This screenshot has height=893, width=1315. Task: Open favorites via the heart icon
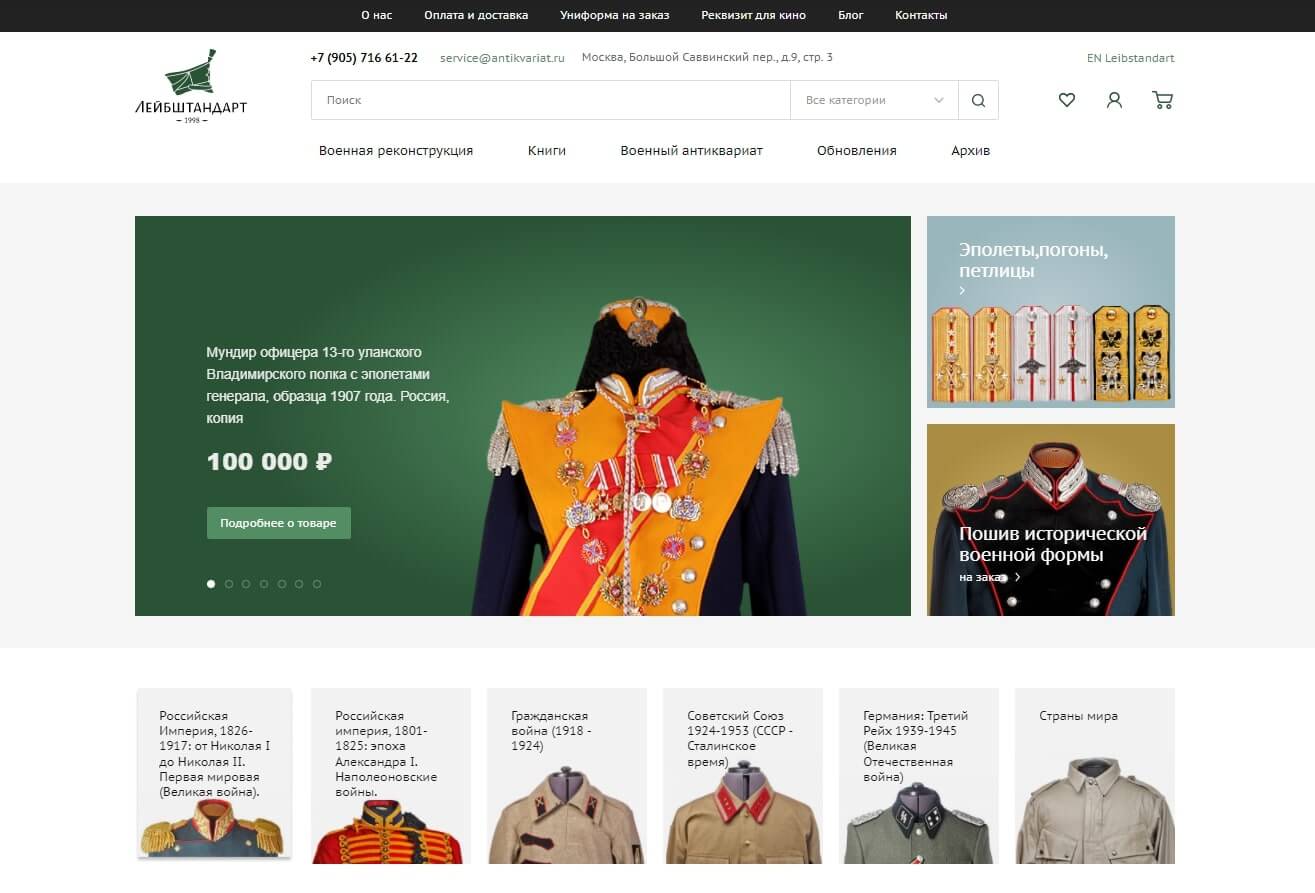tap(1067, 100)
